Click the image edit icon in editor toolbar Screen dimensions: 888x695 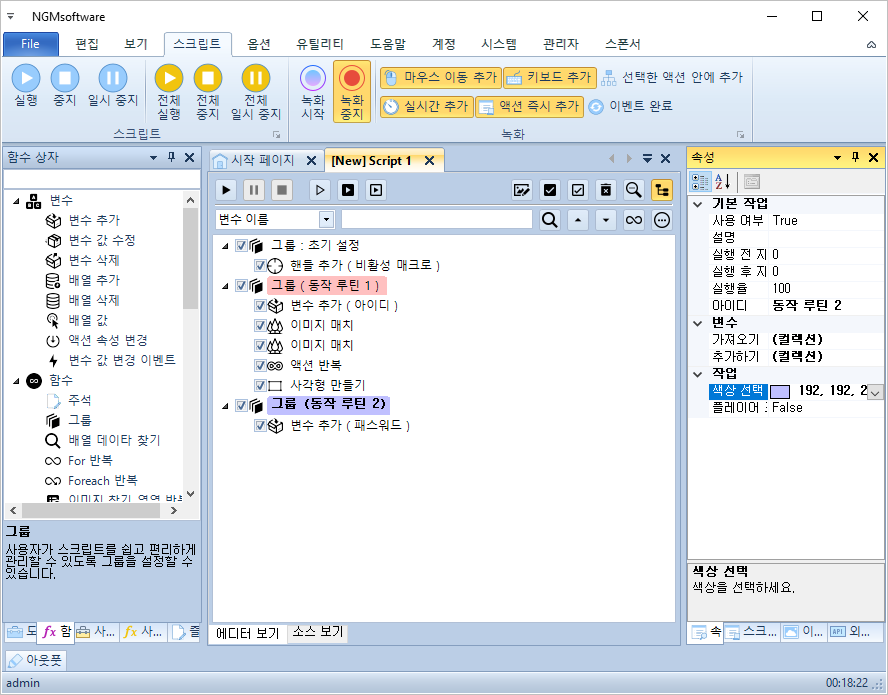(x=522, y=190)
